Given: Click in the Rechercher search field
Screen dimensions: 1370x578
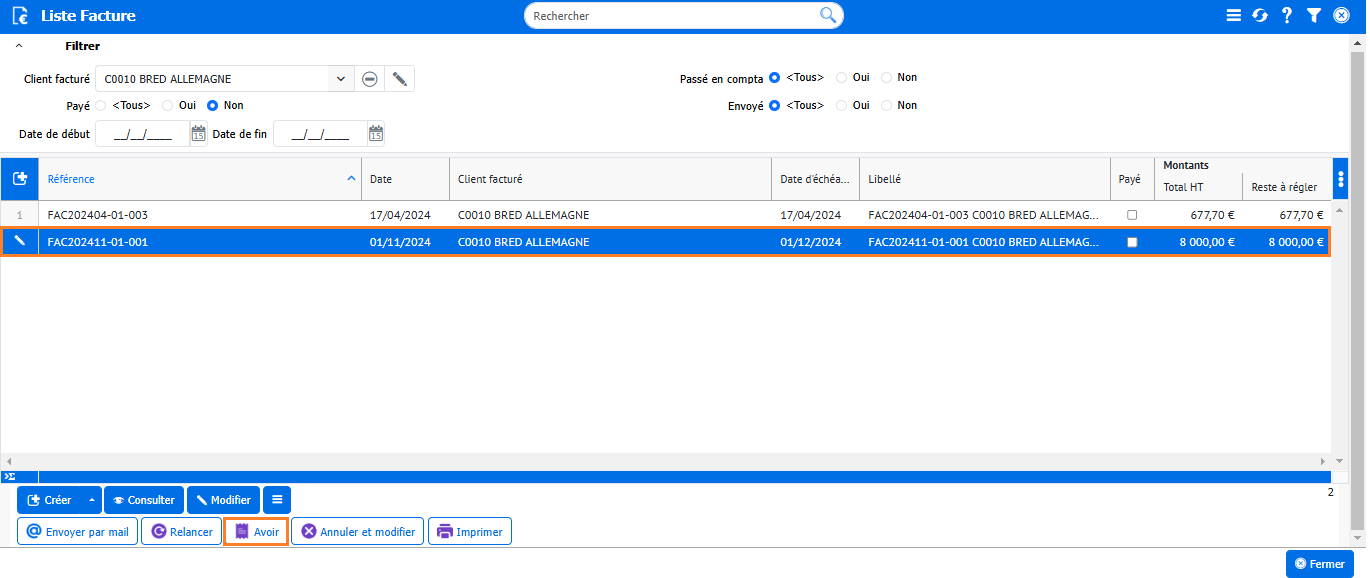Looking at the screenshot, I should (670, 16).
